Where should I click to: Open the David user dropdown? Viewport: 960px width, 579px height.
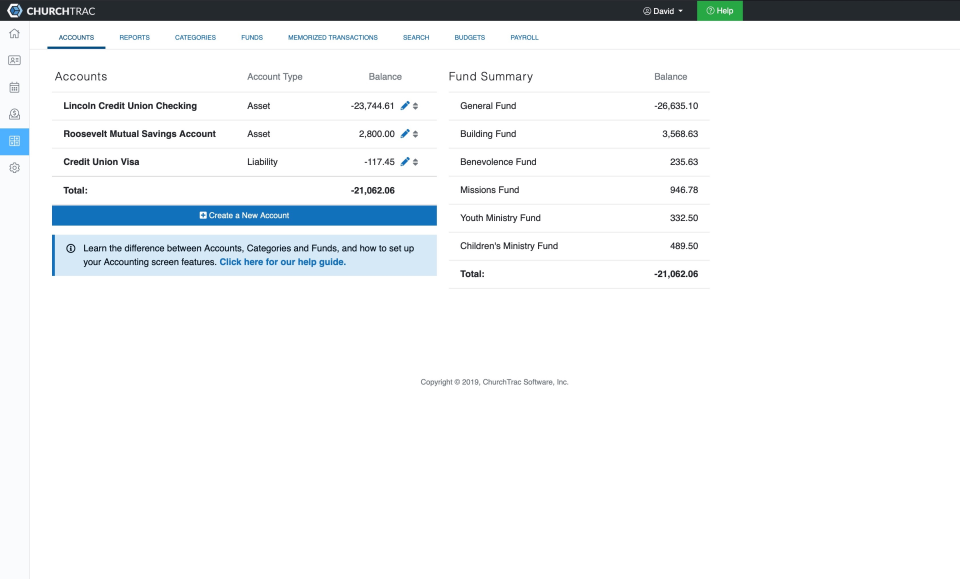click(662, 11)
